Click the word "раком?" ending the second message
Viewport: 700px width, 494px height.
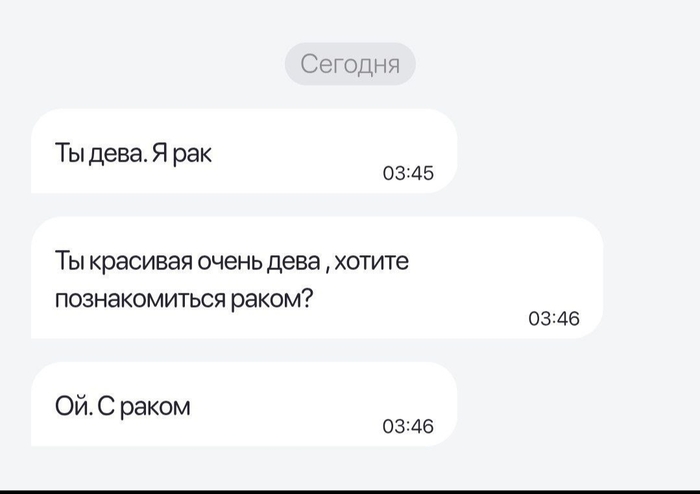click(x=272, y=299)
